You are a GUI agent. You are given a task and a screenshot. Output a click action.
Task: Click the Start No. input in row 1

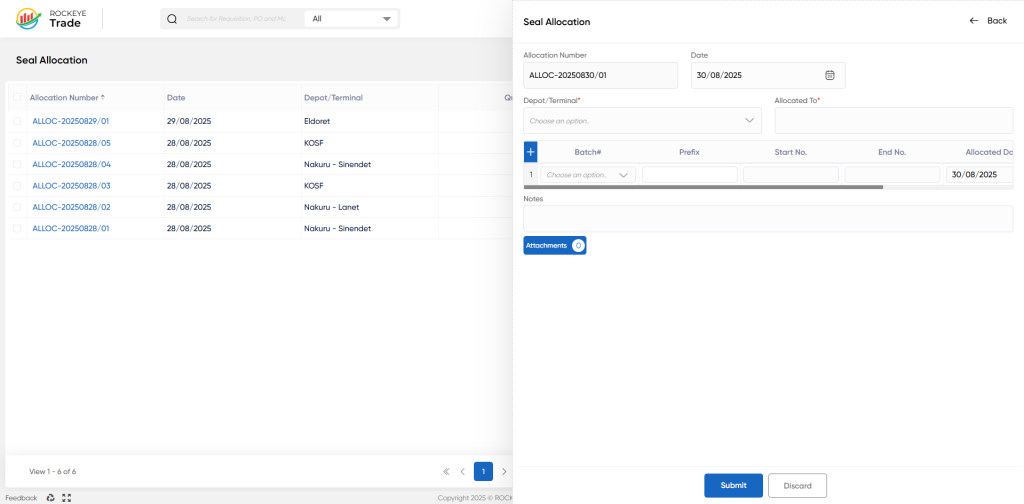point(791,175)
